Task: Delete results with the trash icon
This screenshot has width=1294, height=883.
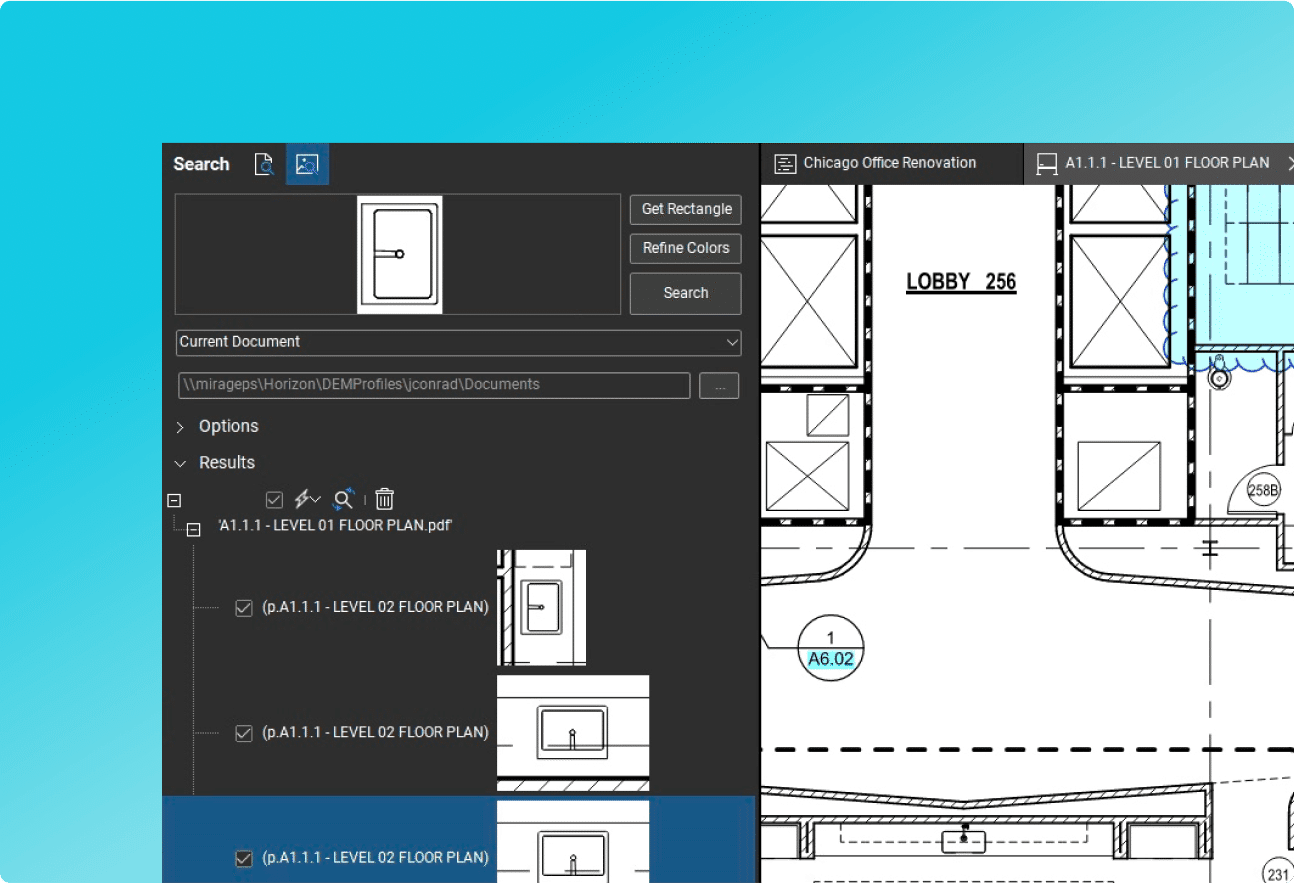Action: 385,499
